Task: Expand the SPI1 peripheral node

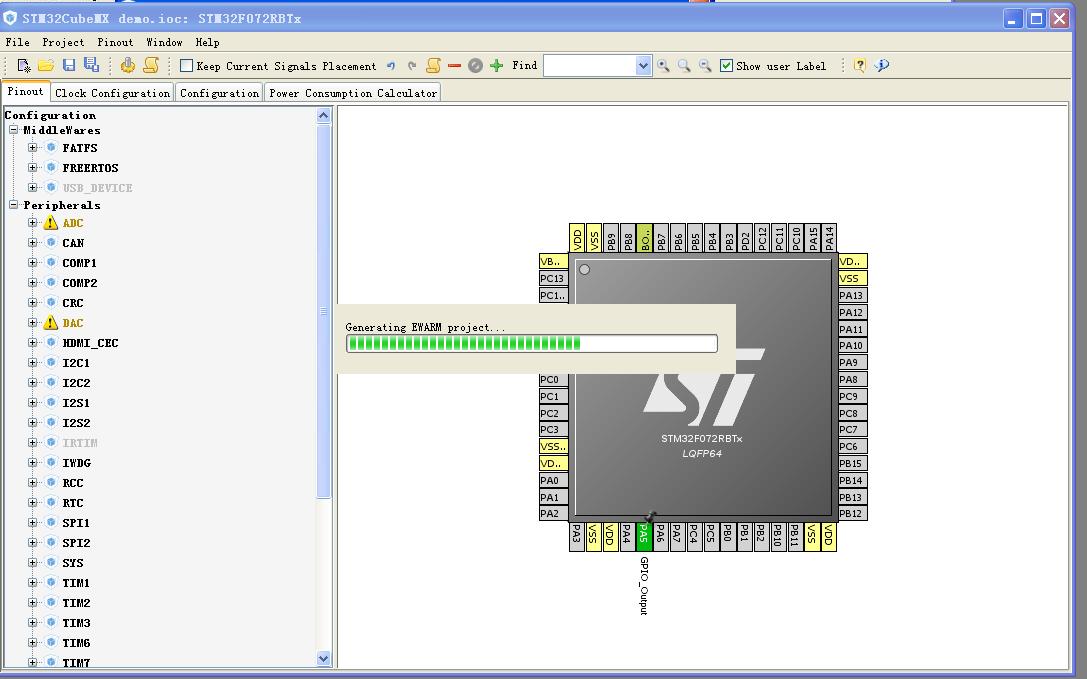Action: (x=33, y=522)
